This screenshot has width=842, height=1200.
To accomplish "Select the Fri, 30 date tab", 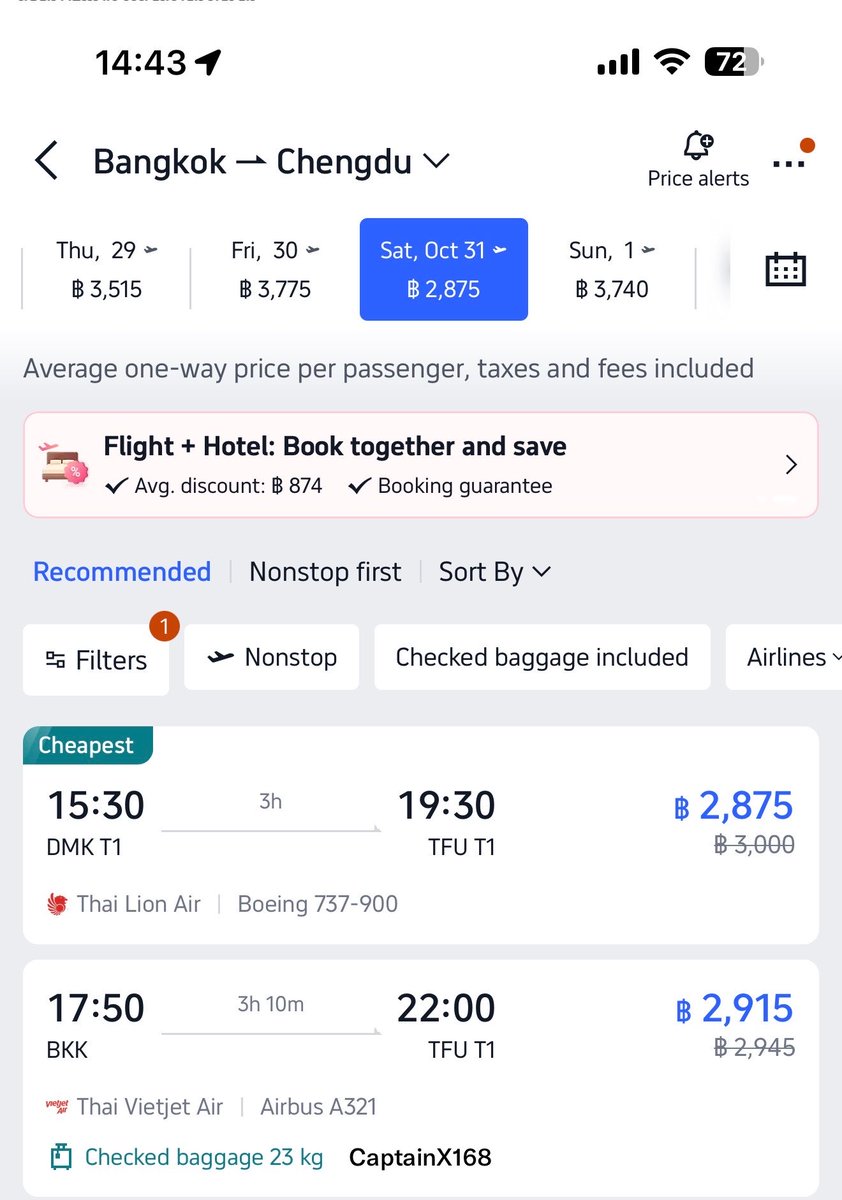I will pyautogui.click(x=275, y=270).
